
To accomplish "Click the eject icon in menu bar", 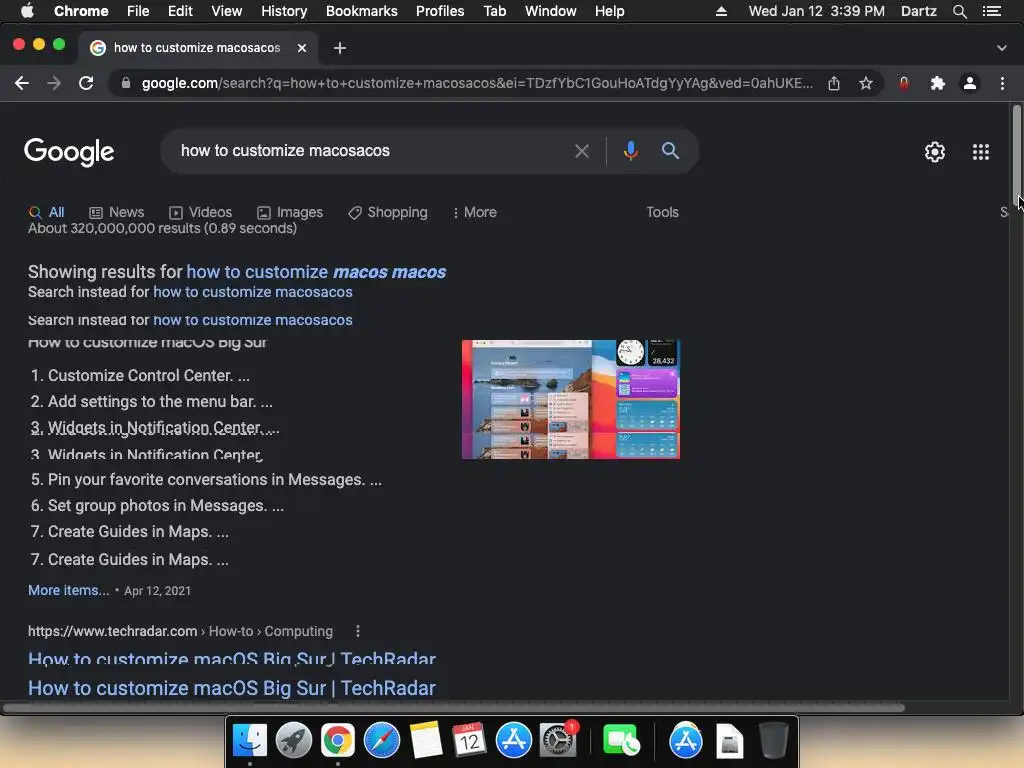I will (721, 11).
